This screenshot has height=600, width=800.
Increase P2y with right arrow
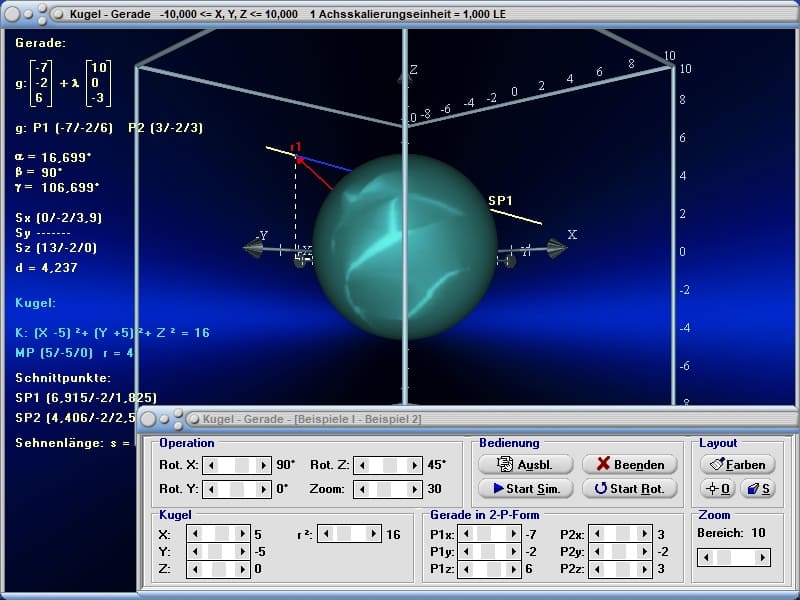coord(644,551)
